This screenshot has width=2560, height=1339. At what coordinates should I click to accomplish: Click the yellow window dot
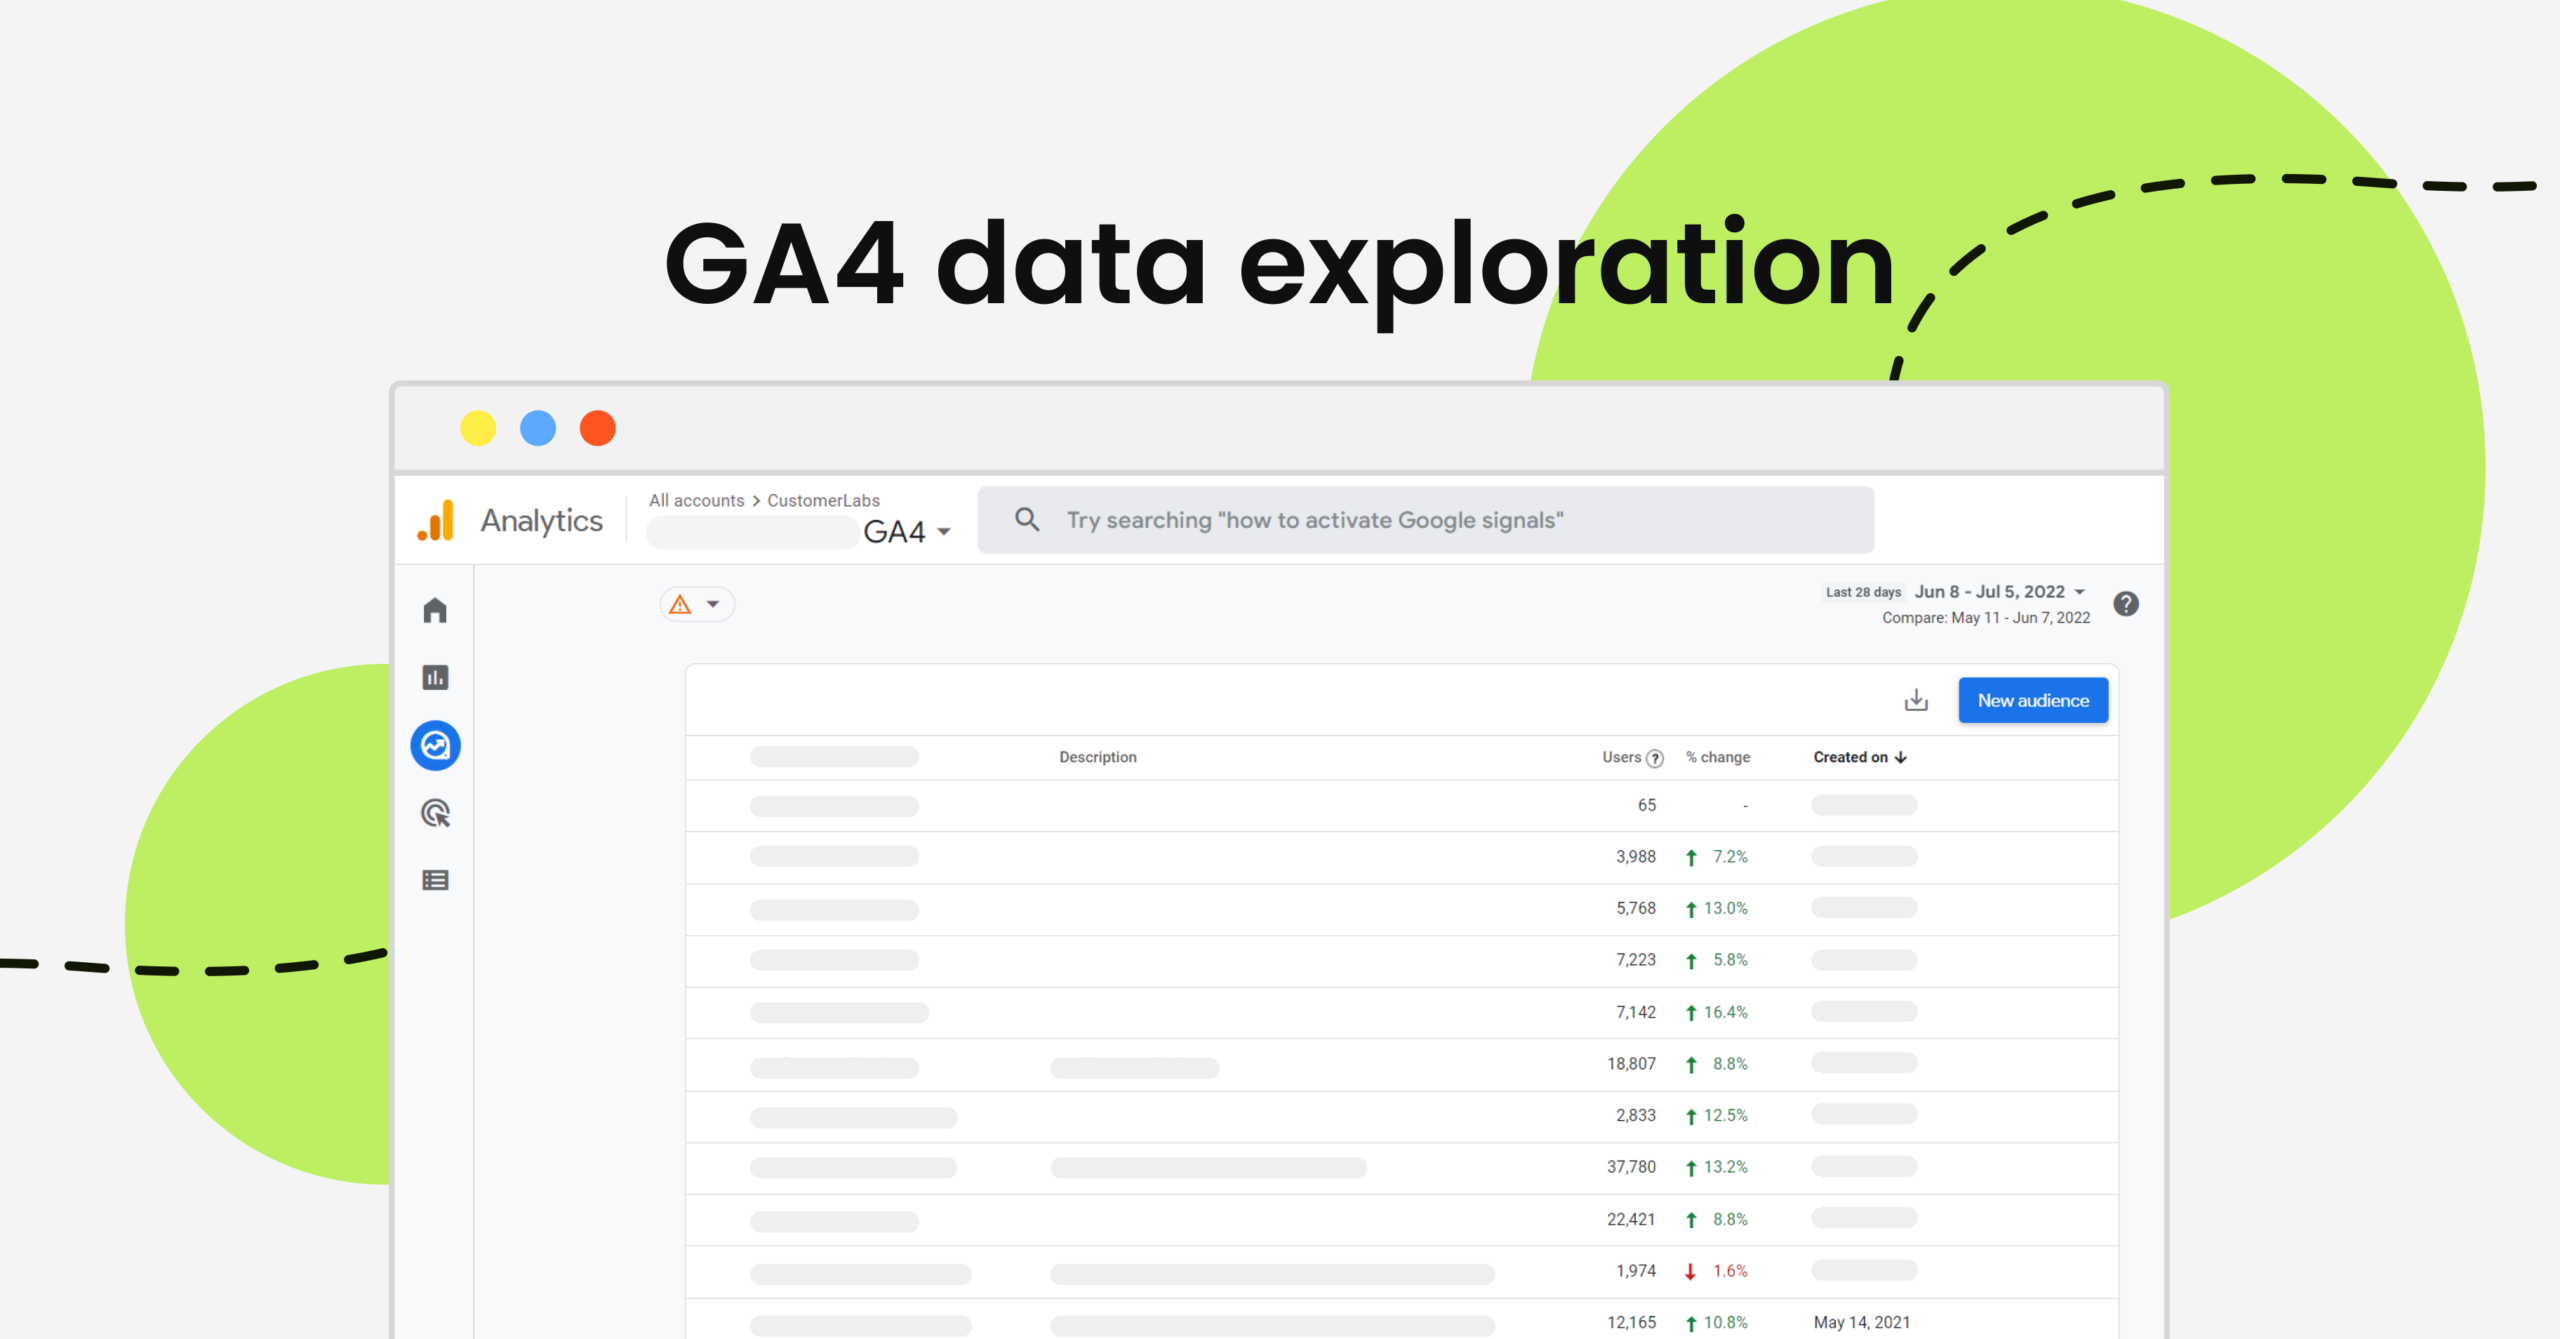coord(478,428)
